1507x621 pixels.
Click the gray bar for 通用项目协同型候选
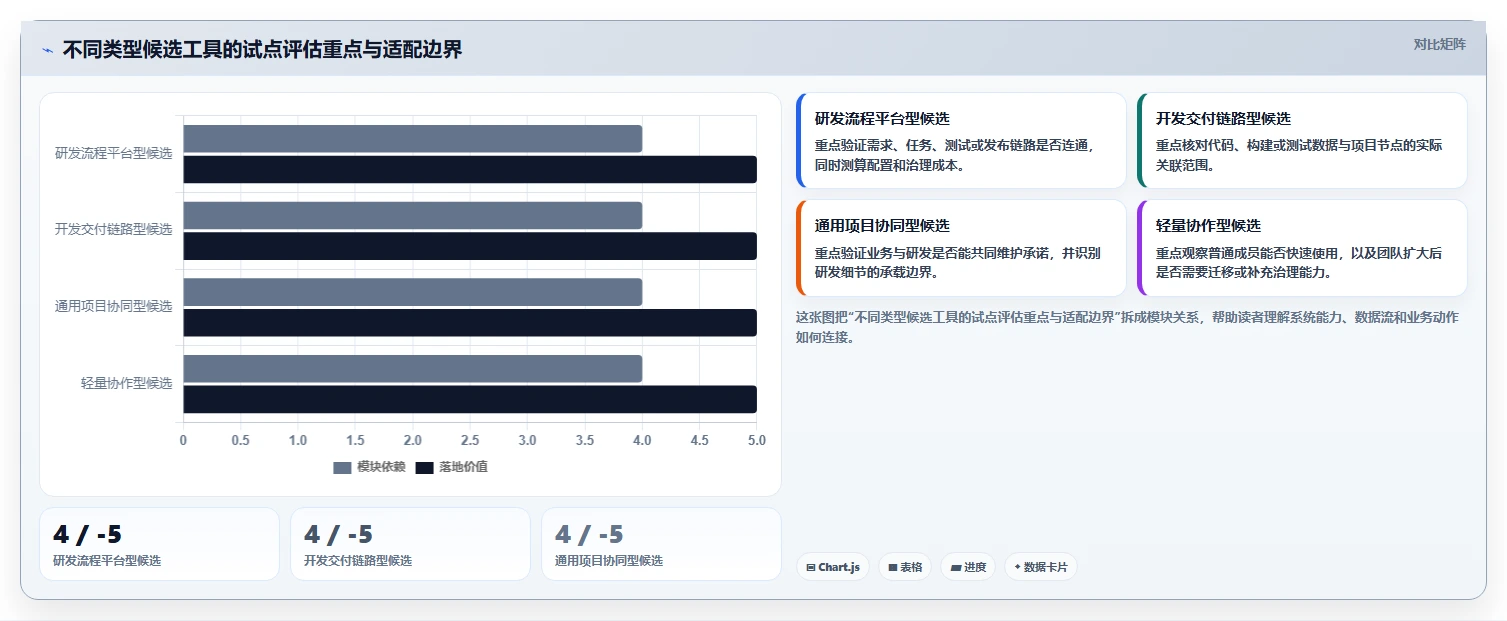(412, 292)
